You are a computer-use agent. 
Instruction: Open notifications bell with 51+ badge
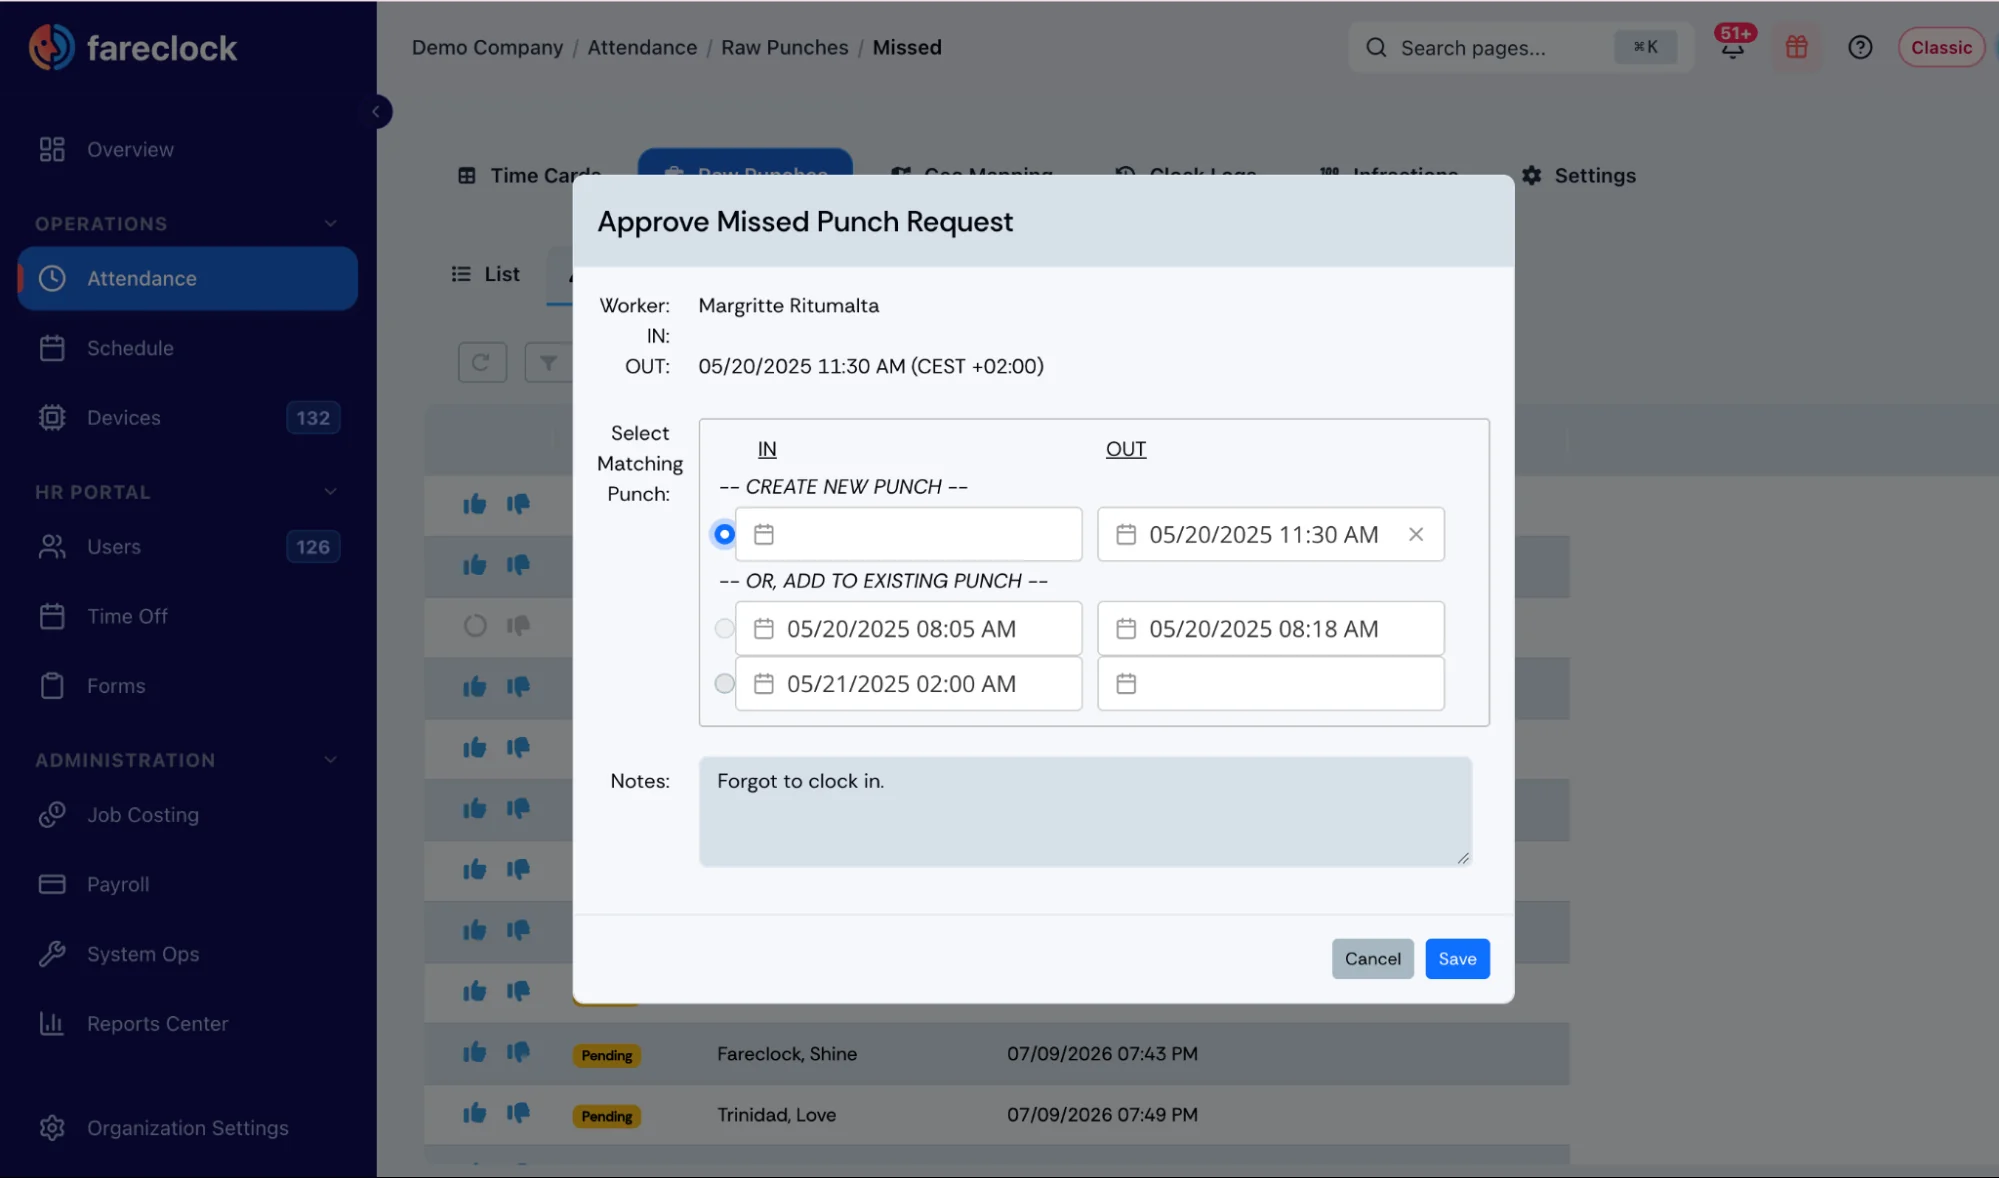tap(1733, 46)
